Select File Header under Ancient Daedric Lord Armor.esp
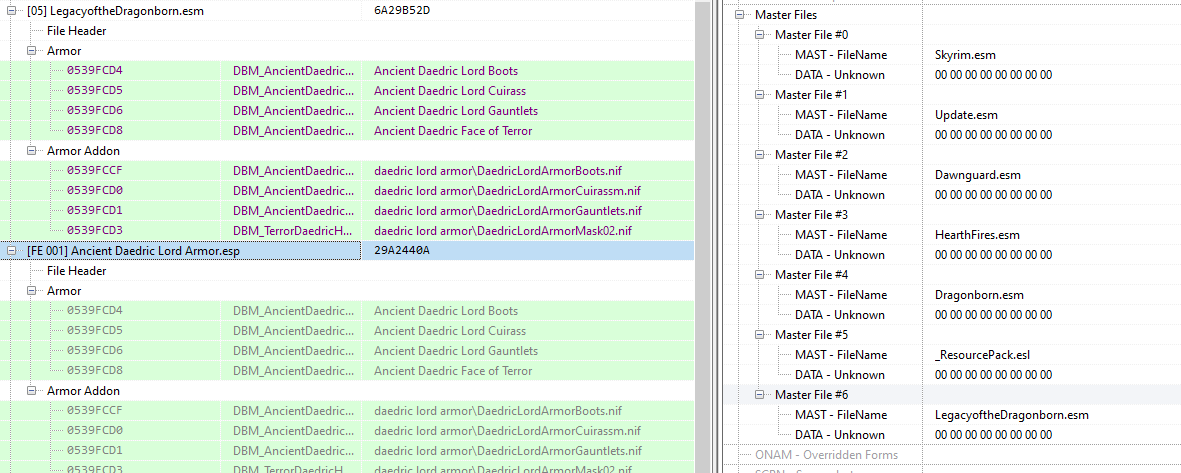The image size is (1181, 473). click(x=76, y=270)
